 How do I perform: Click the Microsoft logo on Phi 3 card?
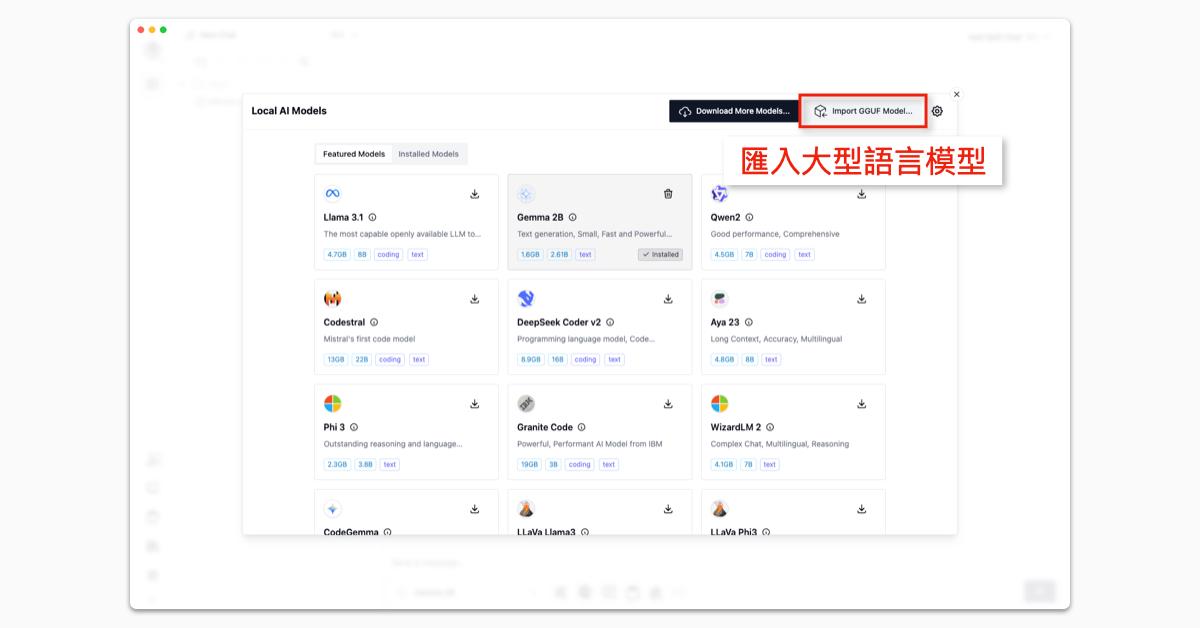pos(333,404)
